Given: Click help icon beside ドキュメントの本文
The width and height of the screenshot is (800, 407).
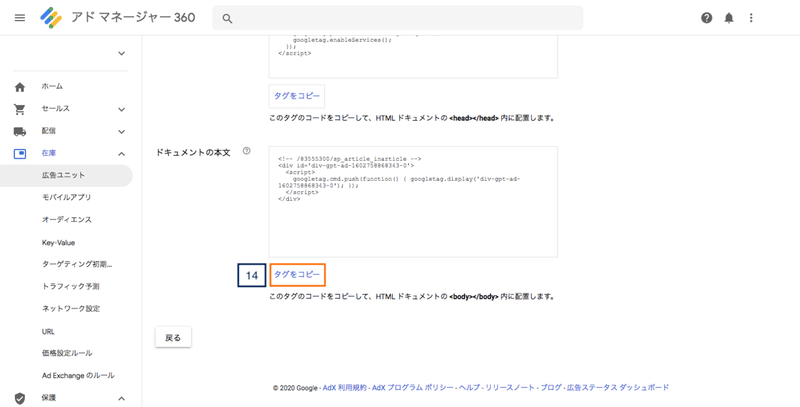Looking at the screenshot, I should pos(246,151).
